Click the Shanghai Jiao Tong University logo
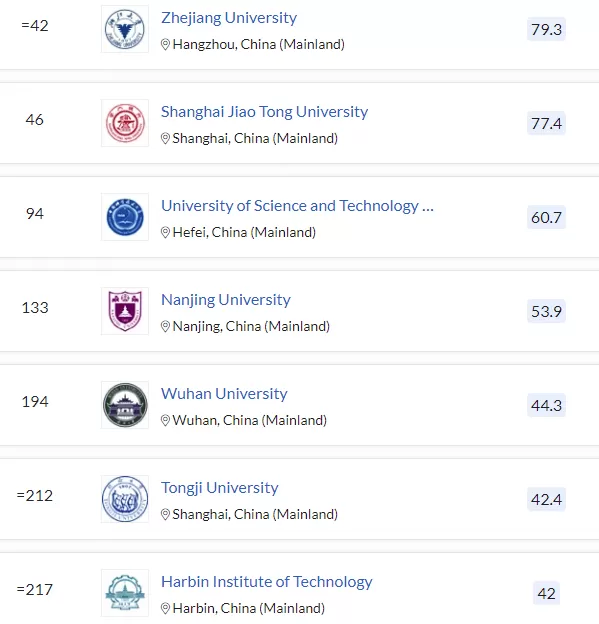Screen dimensions: 599x624 pos(125,123)
